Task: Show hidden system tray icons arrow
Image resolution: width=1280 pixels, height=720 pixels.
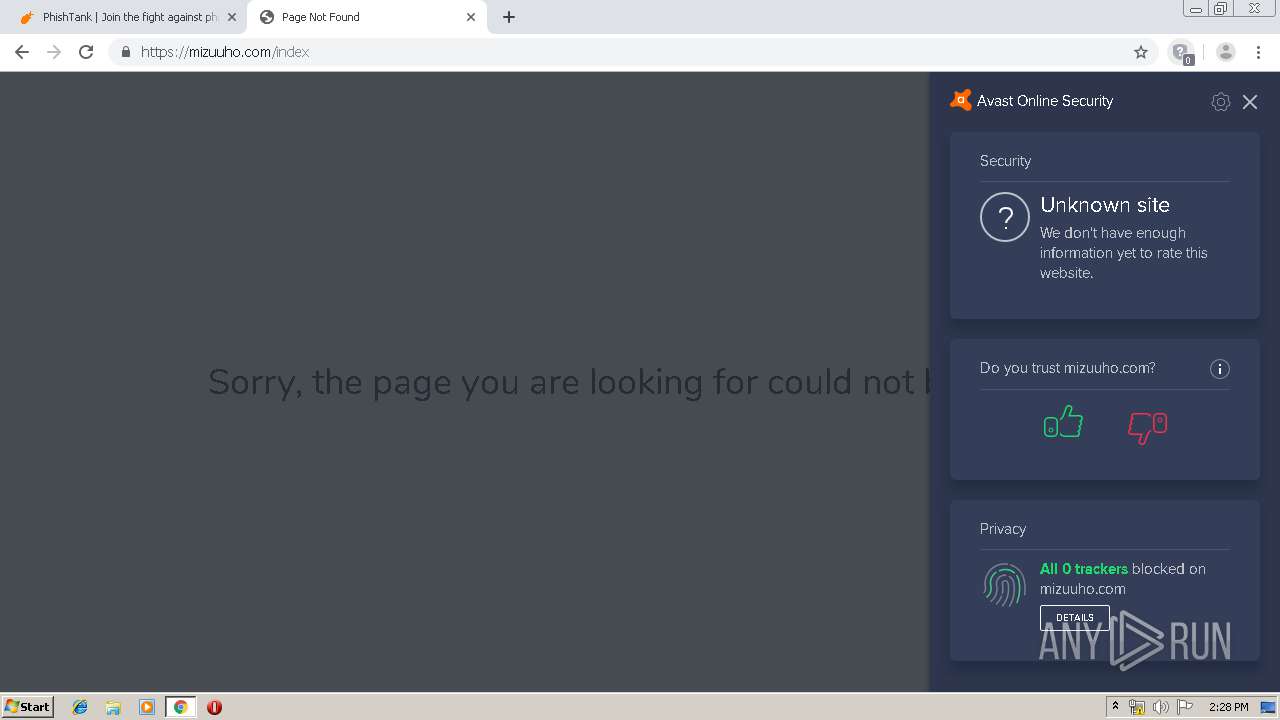Action: 1115,707
